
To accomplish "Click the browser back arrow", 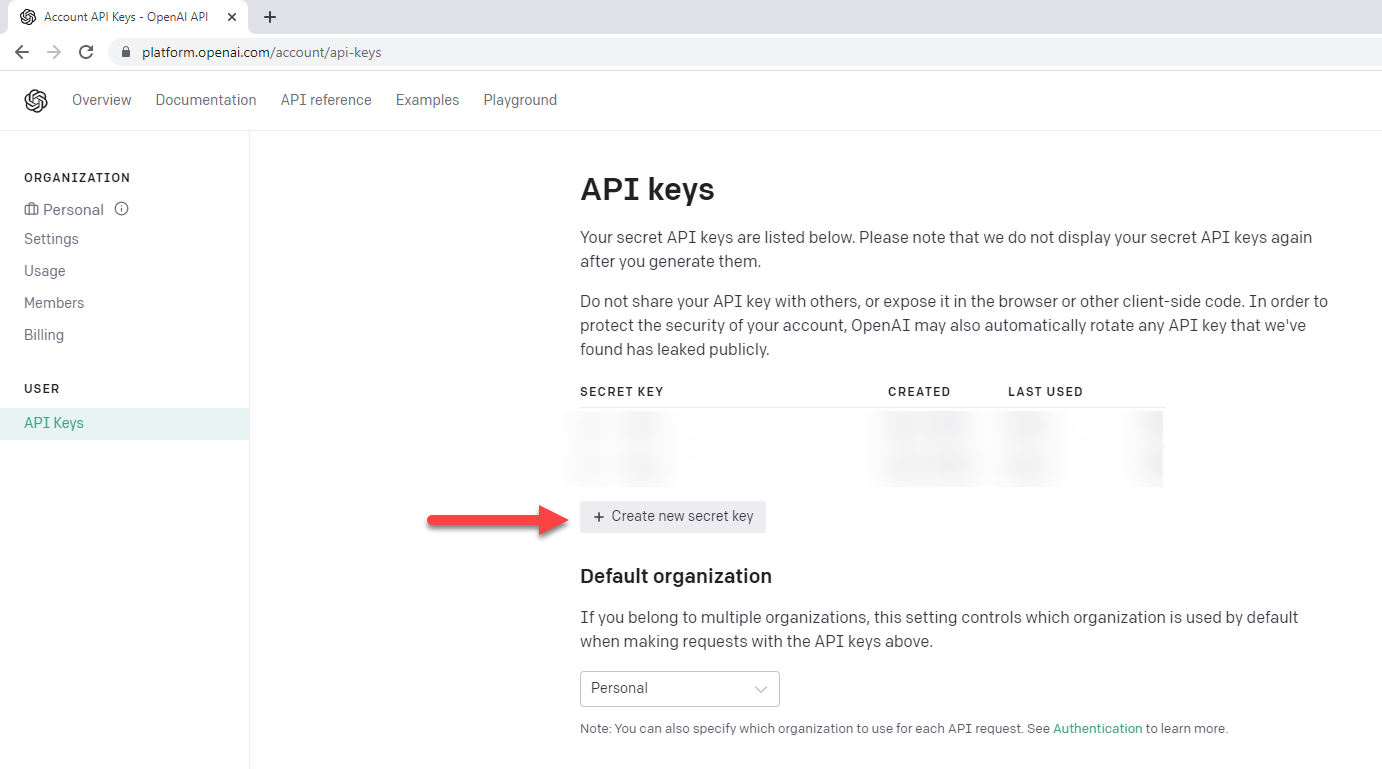I will tap(22, 52).
